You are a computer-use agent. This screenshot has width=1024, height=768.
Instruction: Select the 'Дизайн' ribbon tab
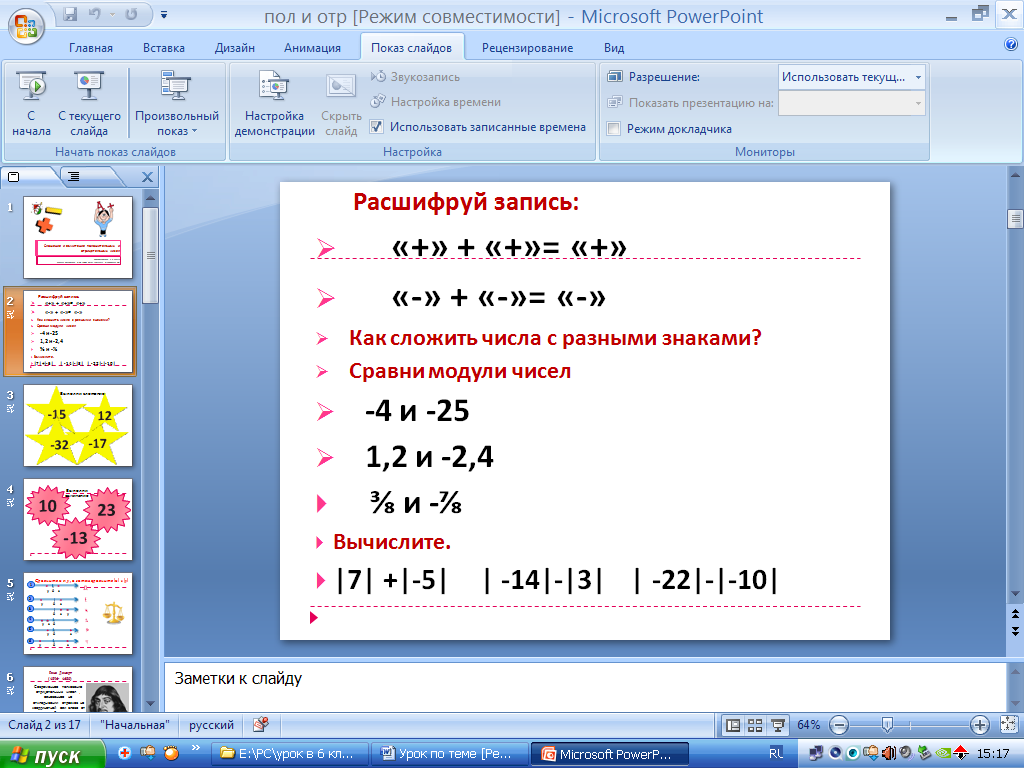(x=234, y=48)
